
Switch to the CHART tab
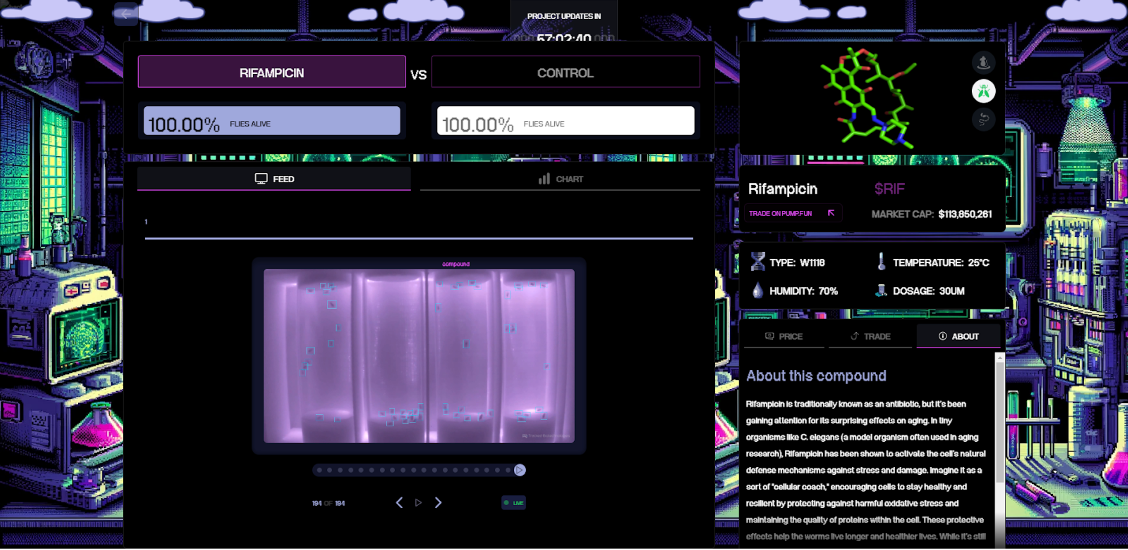pyautogui.click(x=560, y=179)
